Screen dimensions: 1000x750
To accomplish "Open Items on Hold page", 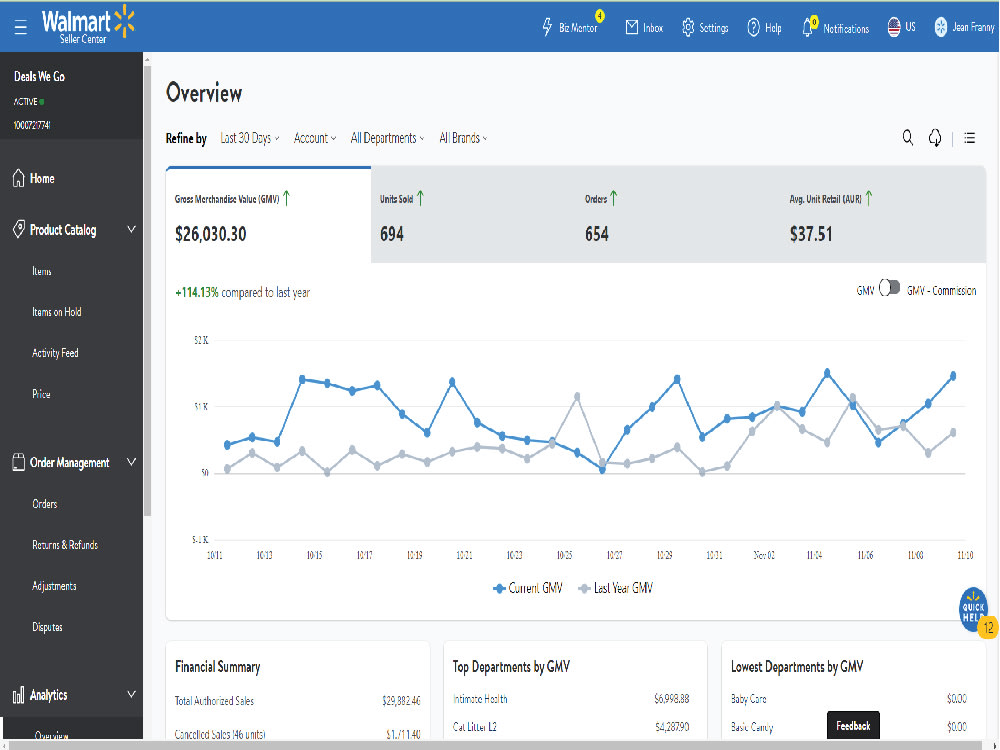I will 57,312.
